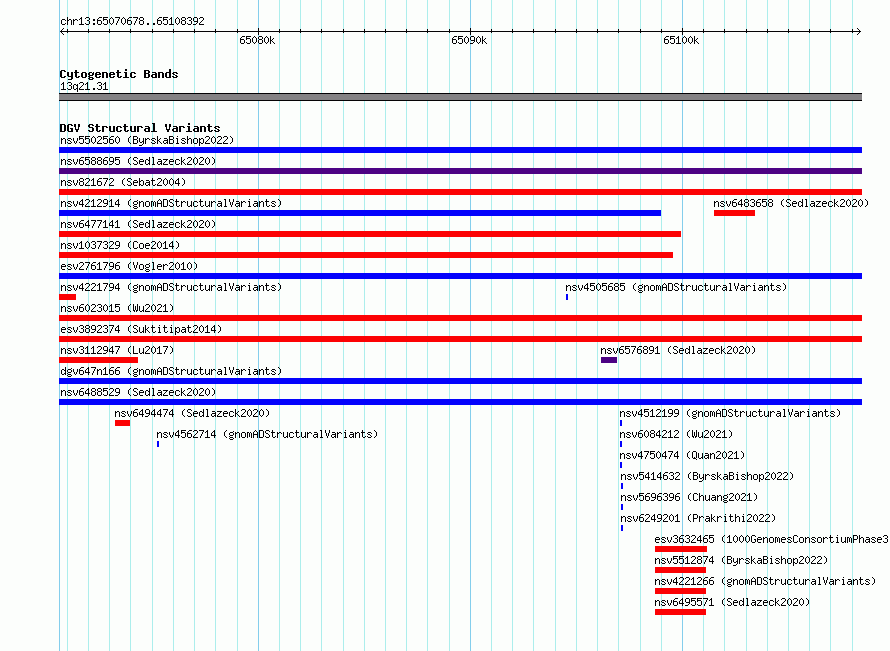Click the Cytogenetic Bands track title
Viewport: 890px width, 651px height.
pos(119,74)
